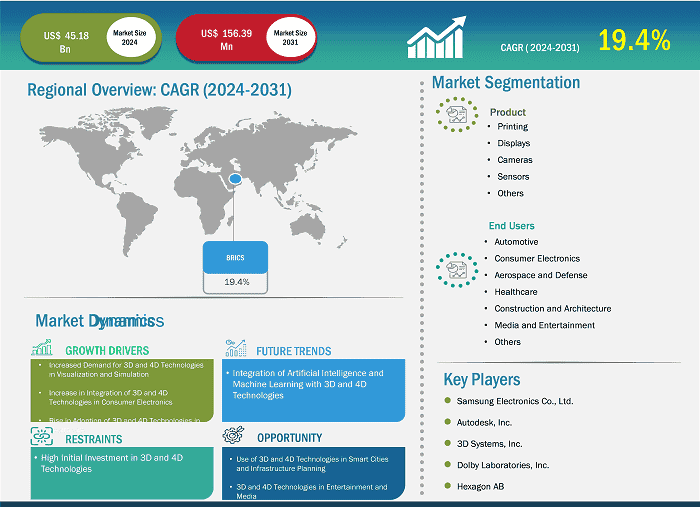Select the red US$ 156.39 Mn pill
Image resolution: width=700 pixels, height=507 pixels.
[246, 38]
